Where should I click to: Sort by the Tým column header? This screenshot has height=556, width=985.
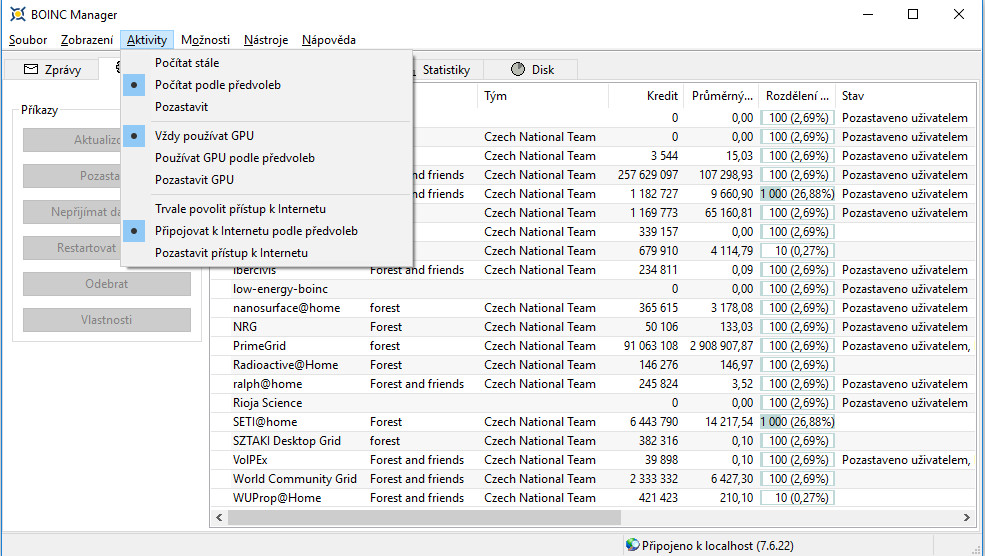tap(543, 95)
